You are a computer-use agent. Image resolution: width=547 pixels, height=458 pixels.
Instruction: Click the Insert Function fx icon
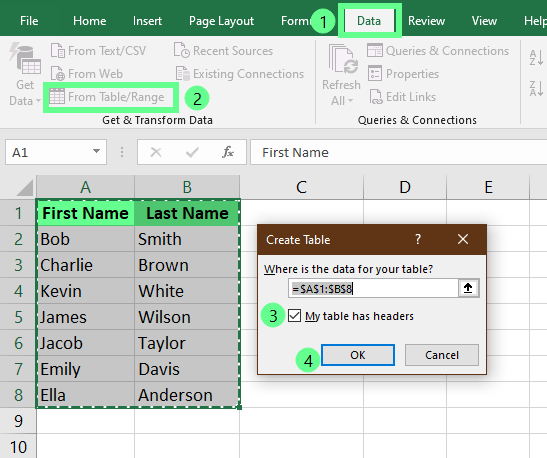point(227,152)
